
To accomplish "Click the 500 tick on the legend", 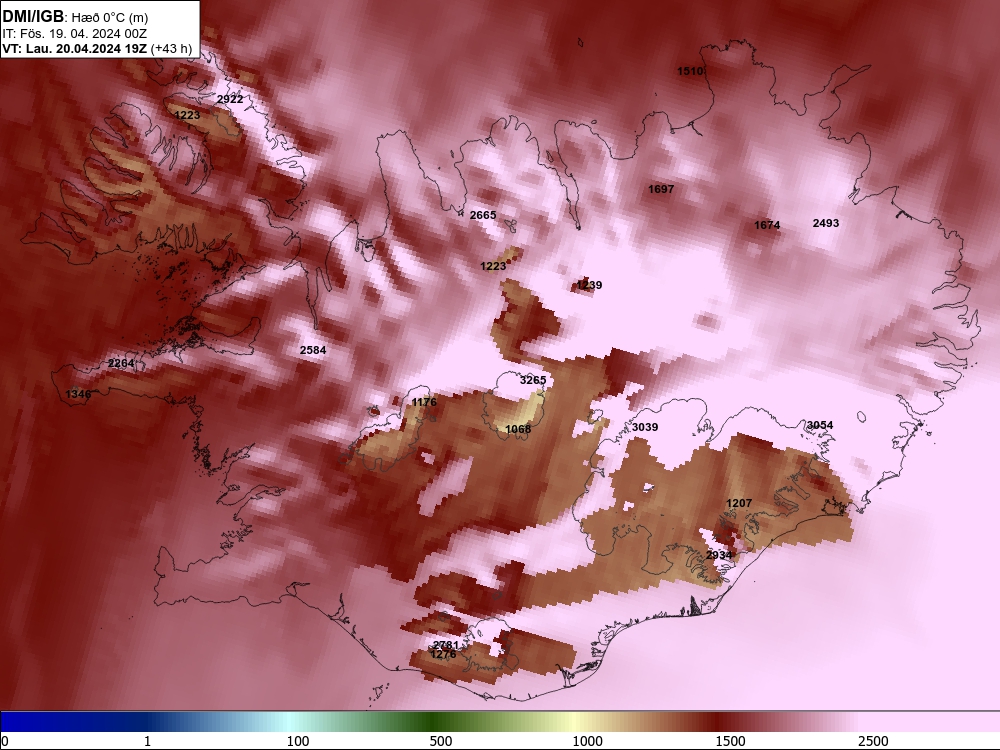I will tap(441, 741).
